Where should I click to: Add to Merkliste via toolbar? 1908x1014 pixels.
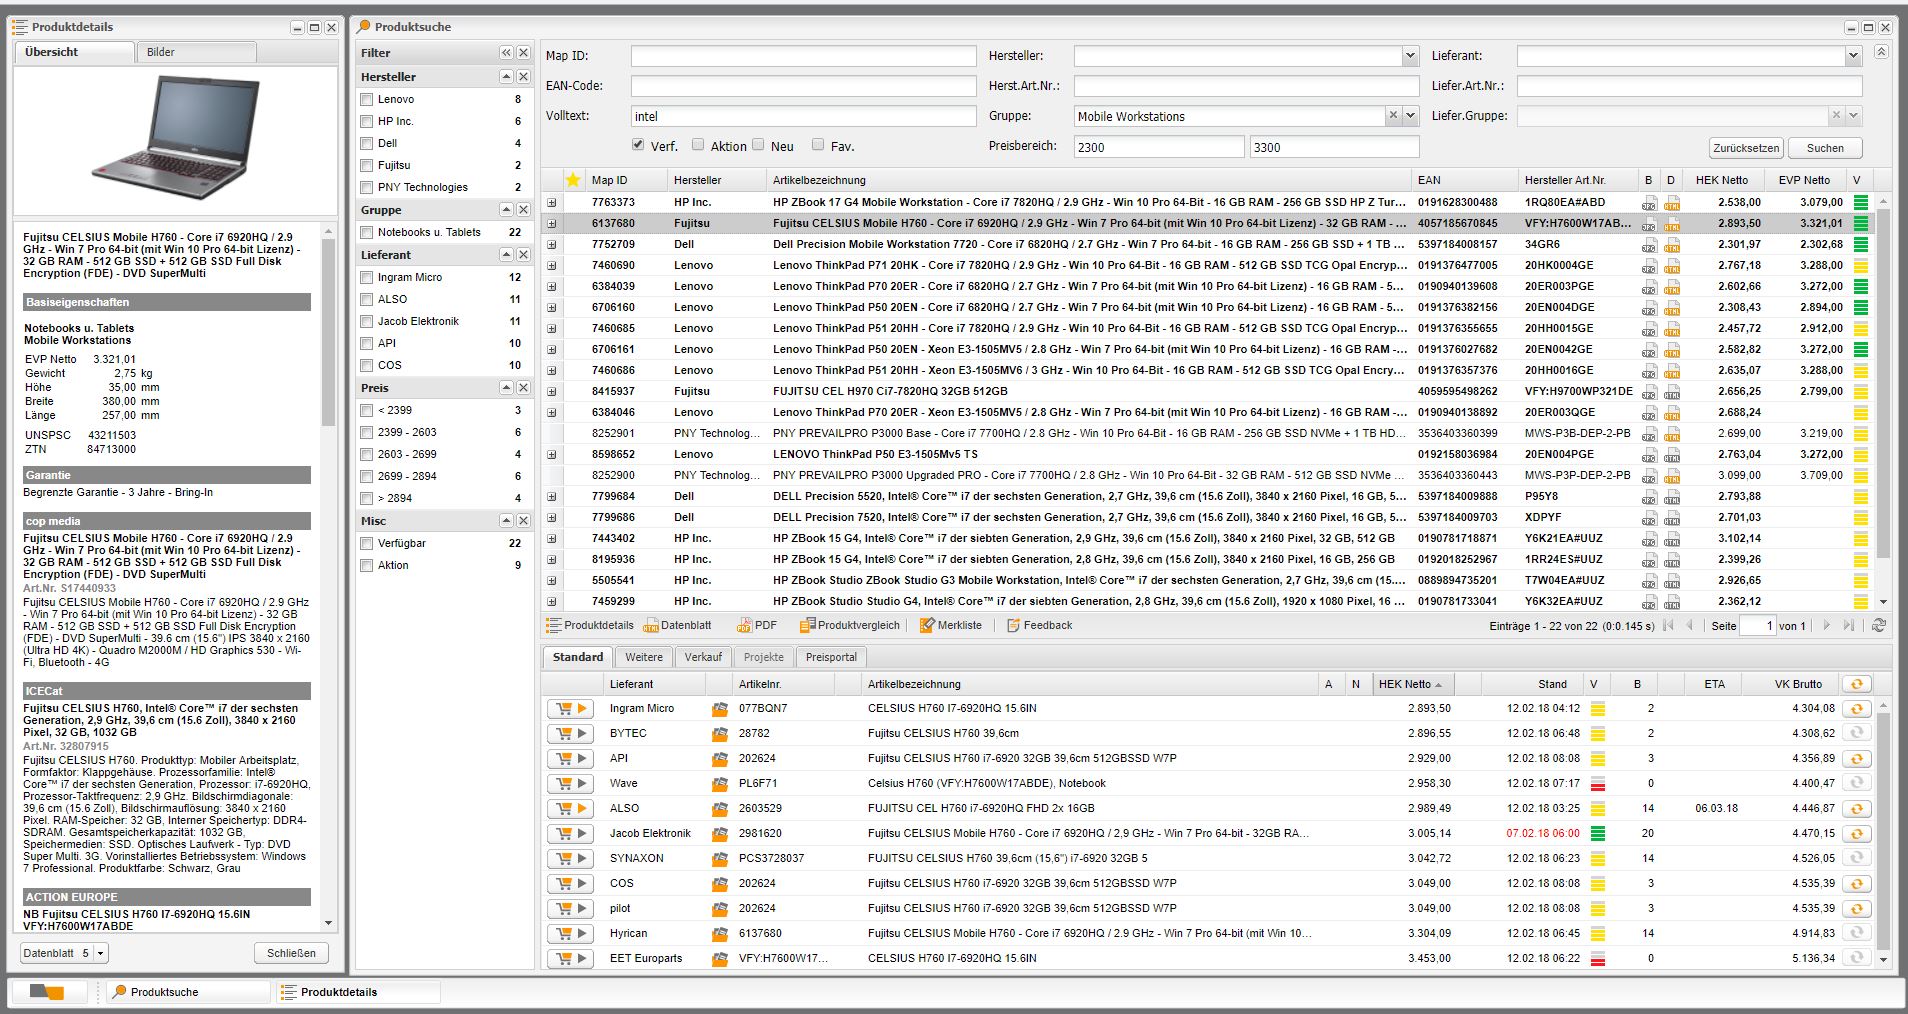point(951,625)
